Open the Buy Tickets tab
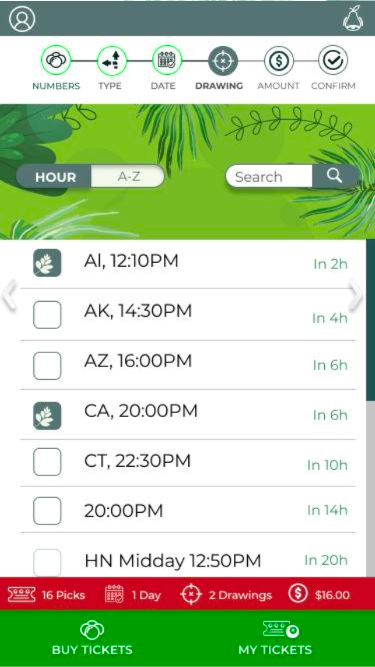The image size is (375, 667). pyautogui.click(x=92, y=638)
